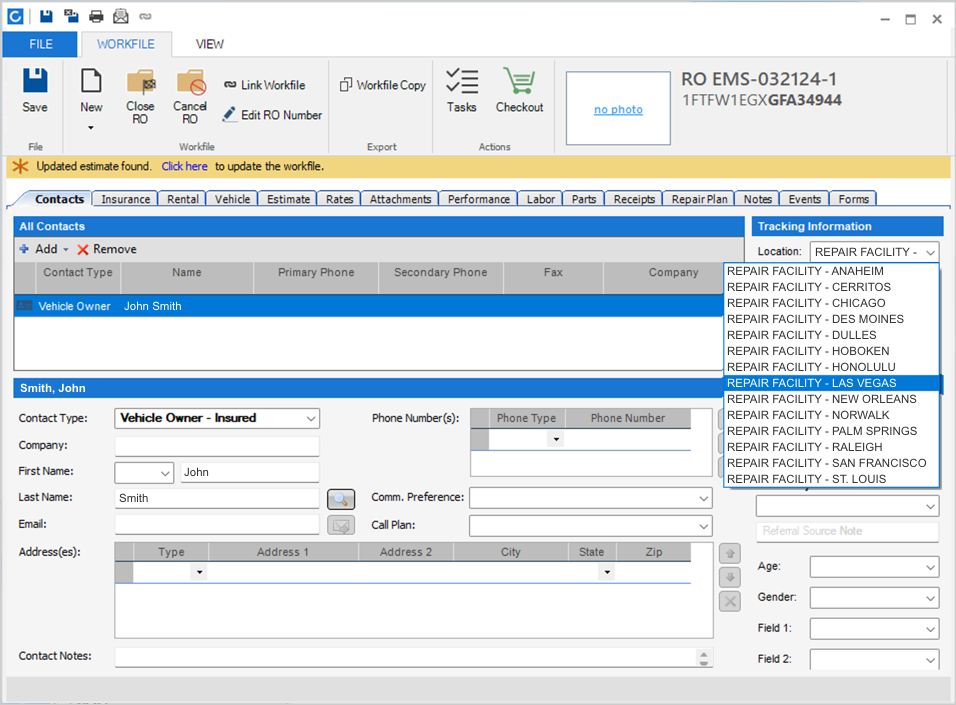Screen dimensions: 956x705
Task: Delete address with X button
Action: 730,601
